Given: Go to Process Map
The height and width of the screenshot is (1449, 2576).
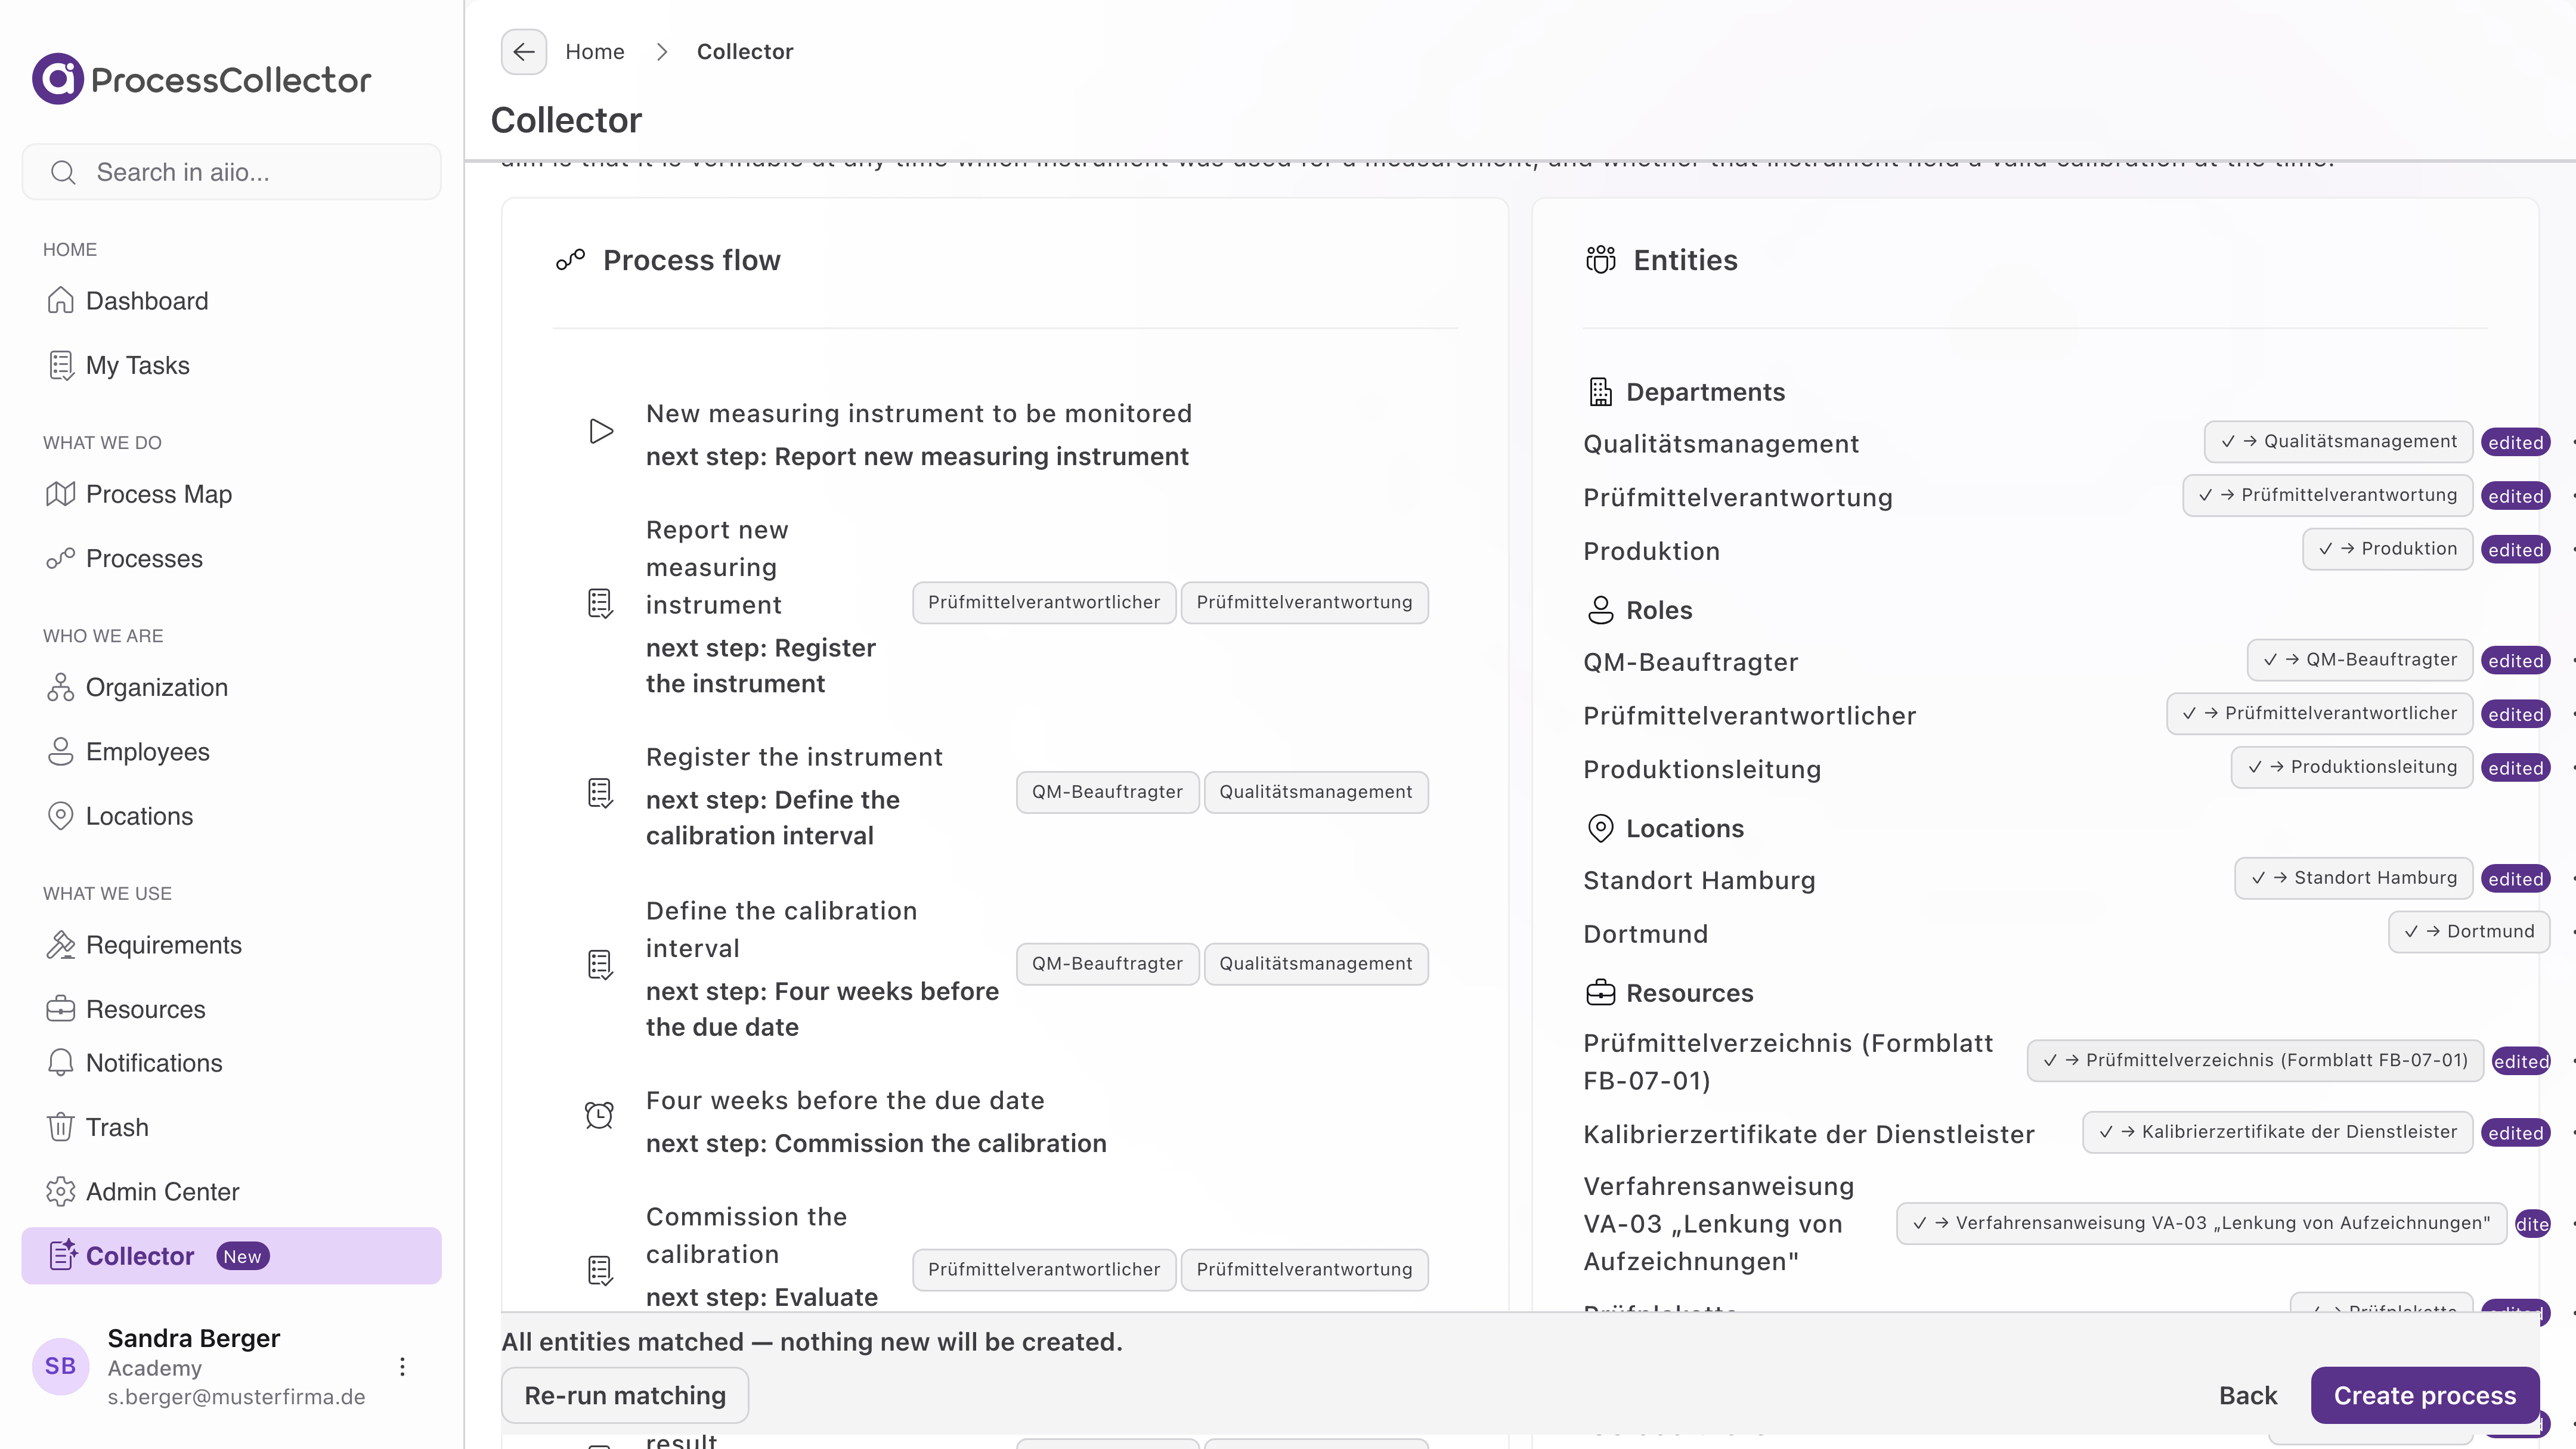Looking at the screenshot, I should tap(231, 494).
